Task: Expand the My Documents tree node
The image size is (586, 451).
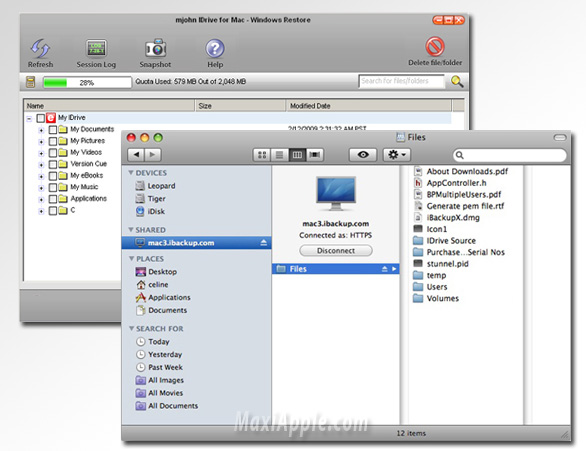Action: 41,130
